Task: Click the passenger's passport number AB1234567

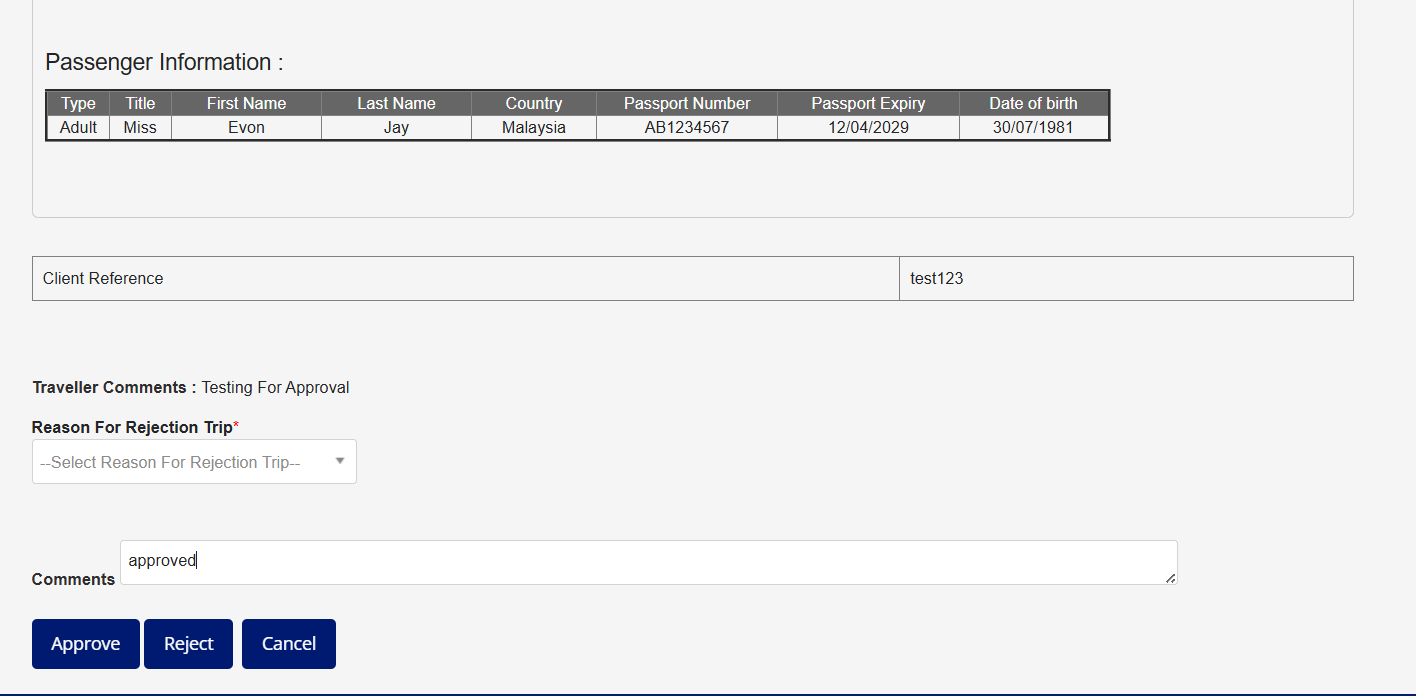Action: [686, 127]
